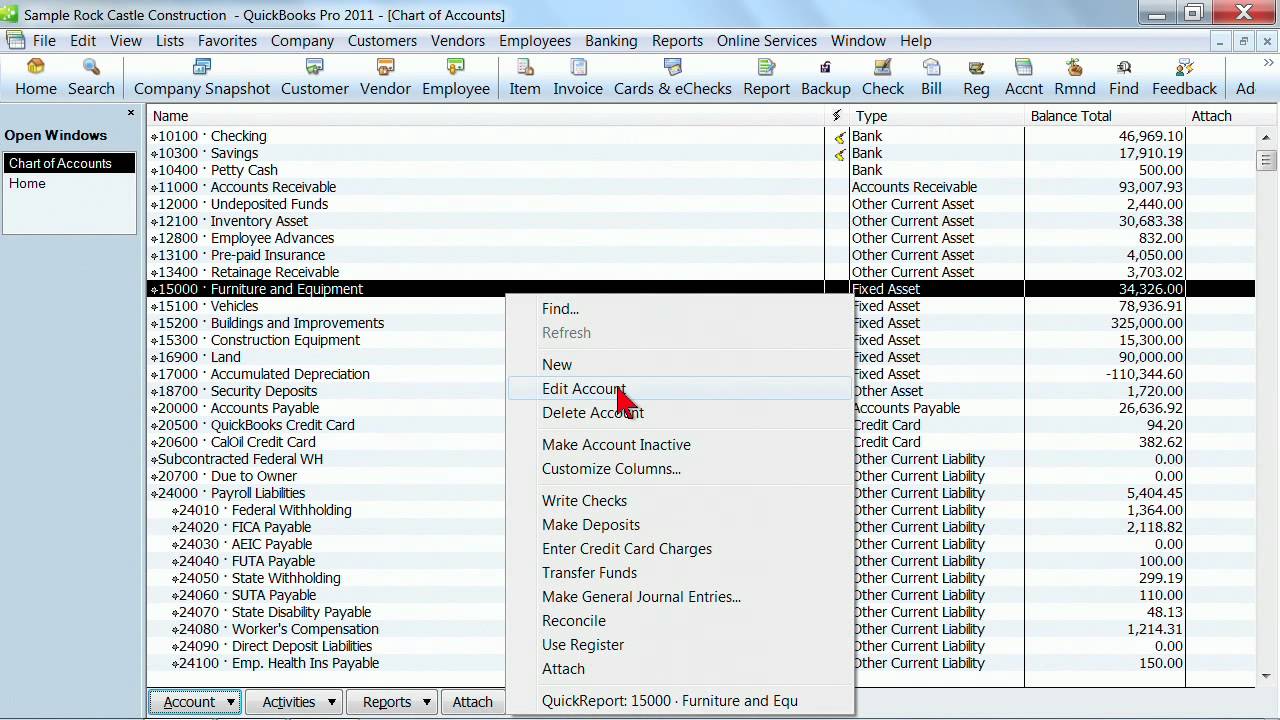The width and height of the screenshot is (1280, 720).
Task: Click the lightning bolt column header
Action: (x=837, y=116)
